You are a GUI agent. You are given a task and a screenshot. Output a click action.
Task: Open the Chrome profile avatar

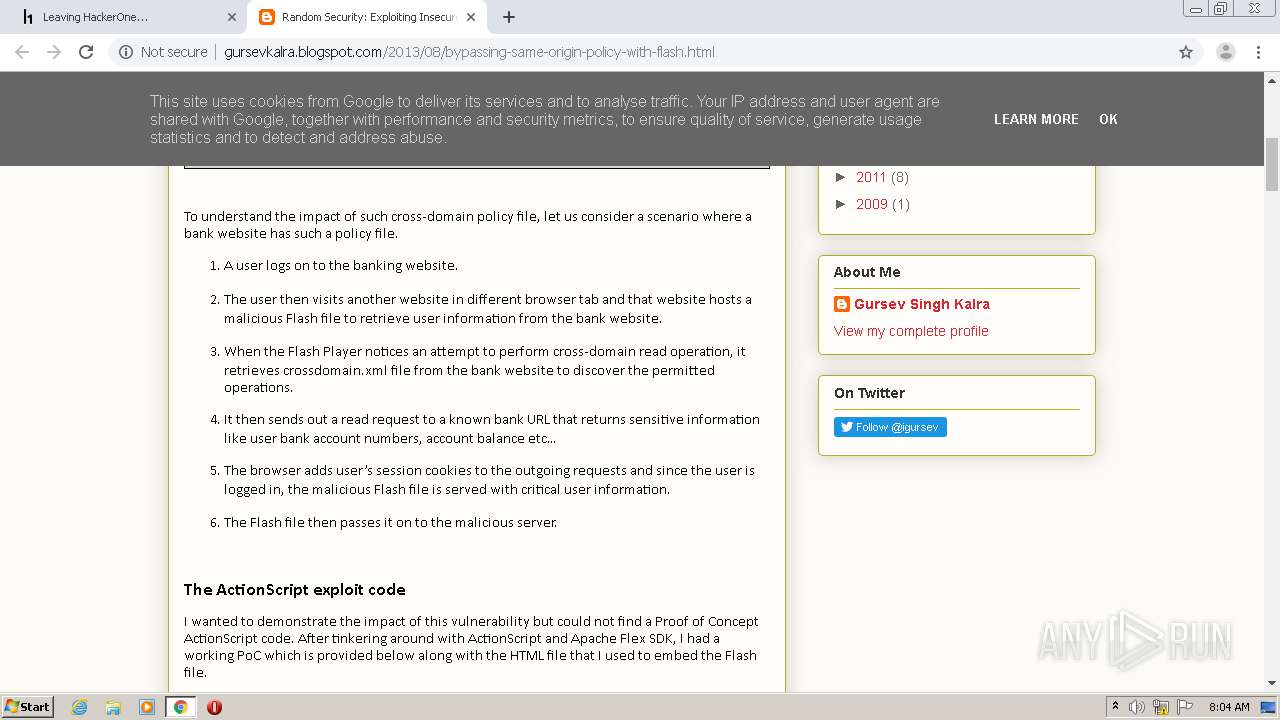click(x=1225, y=52)
